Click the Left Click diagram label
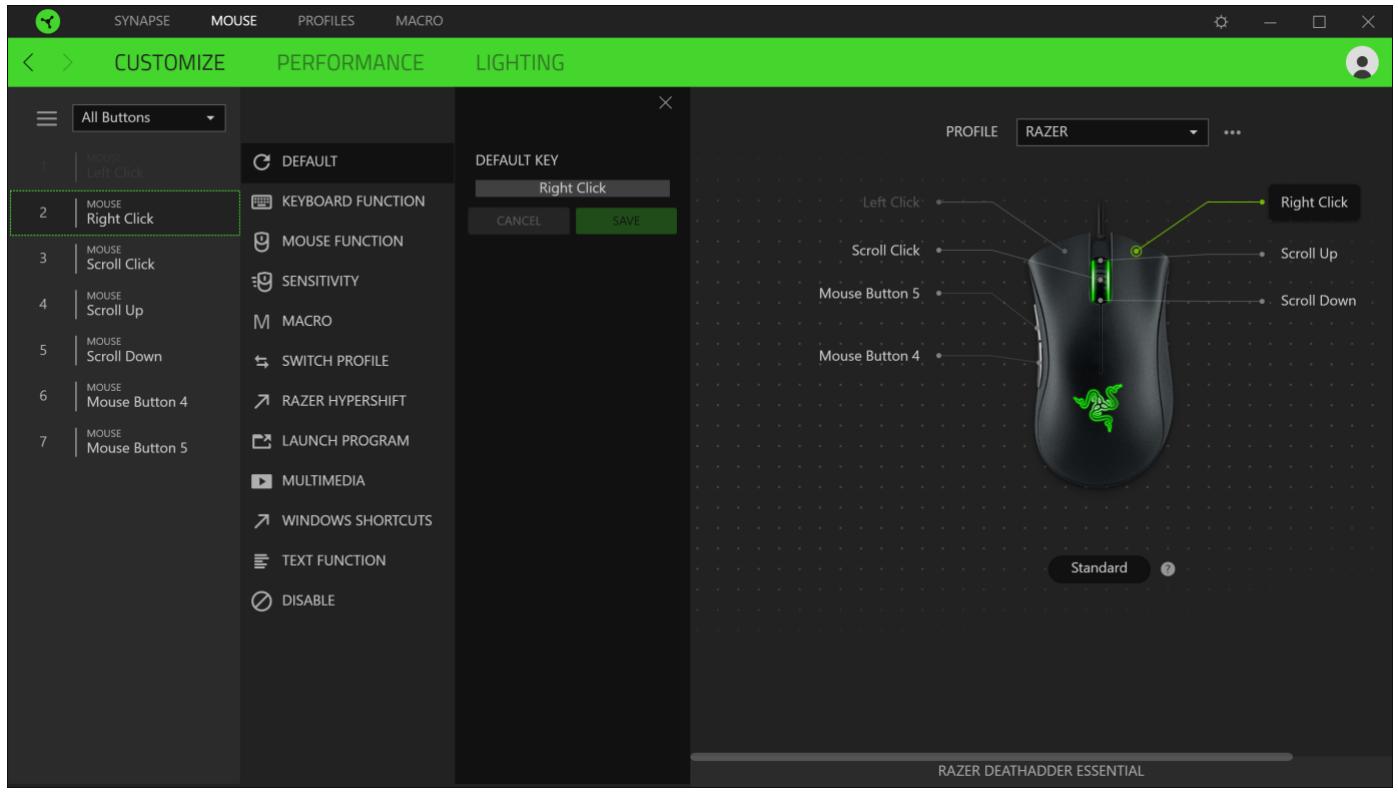 tap(890, 202)
